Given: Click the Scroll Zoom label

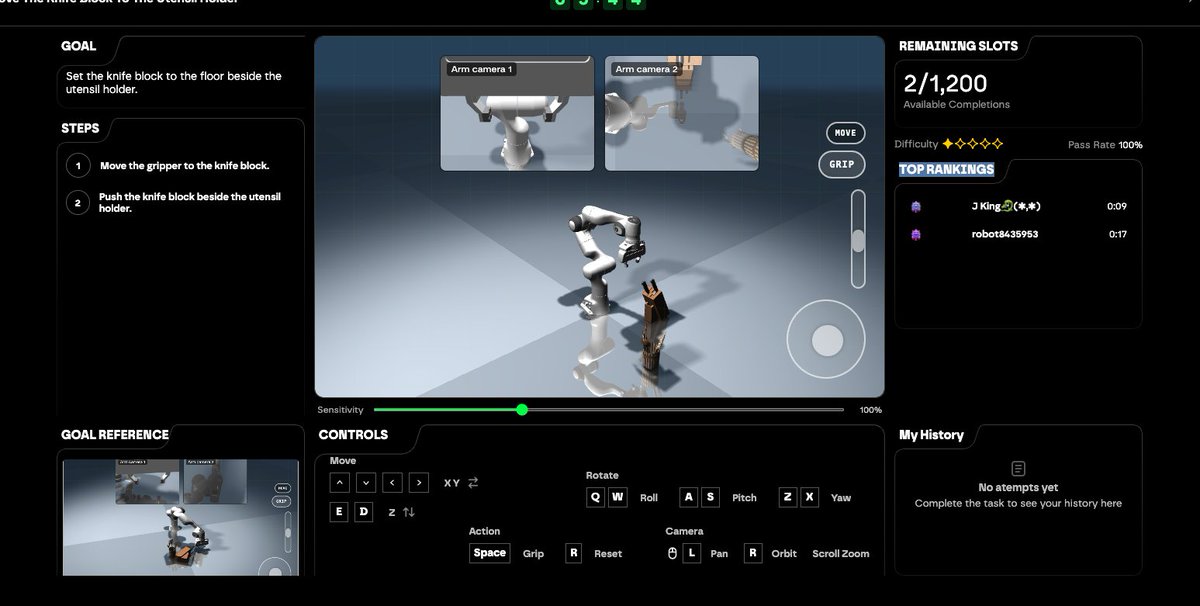Looking at the screenshot, I should point(840,553).
